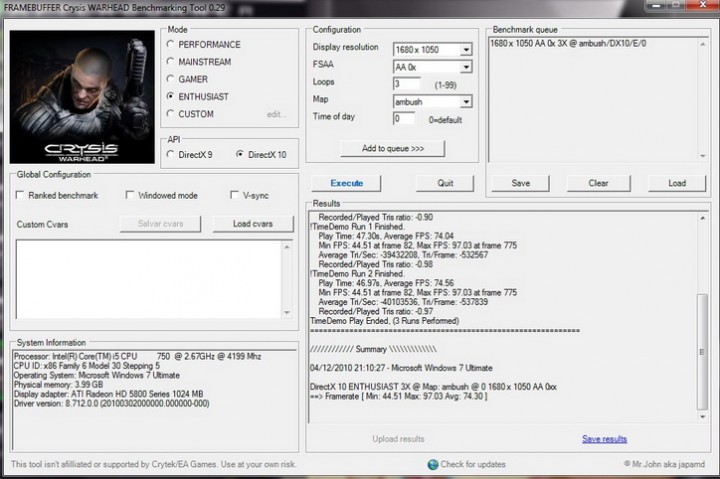Click the Custom Cvars text area

coord(148,279)
